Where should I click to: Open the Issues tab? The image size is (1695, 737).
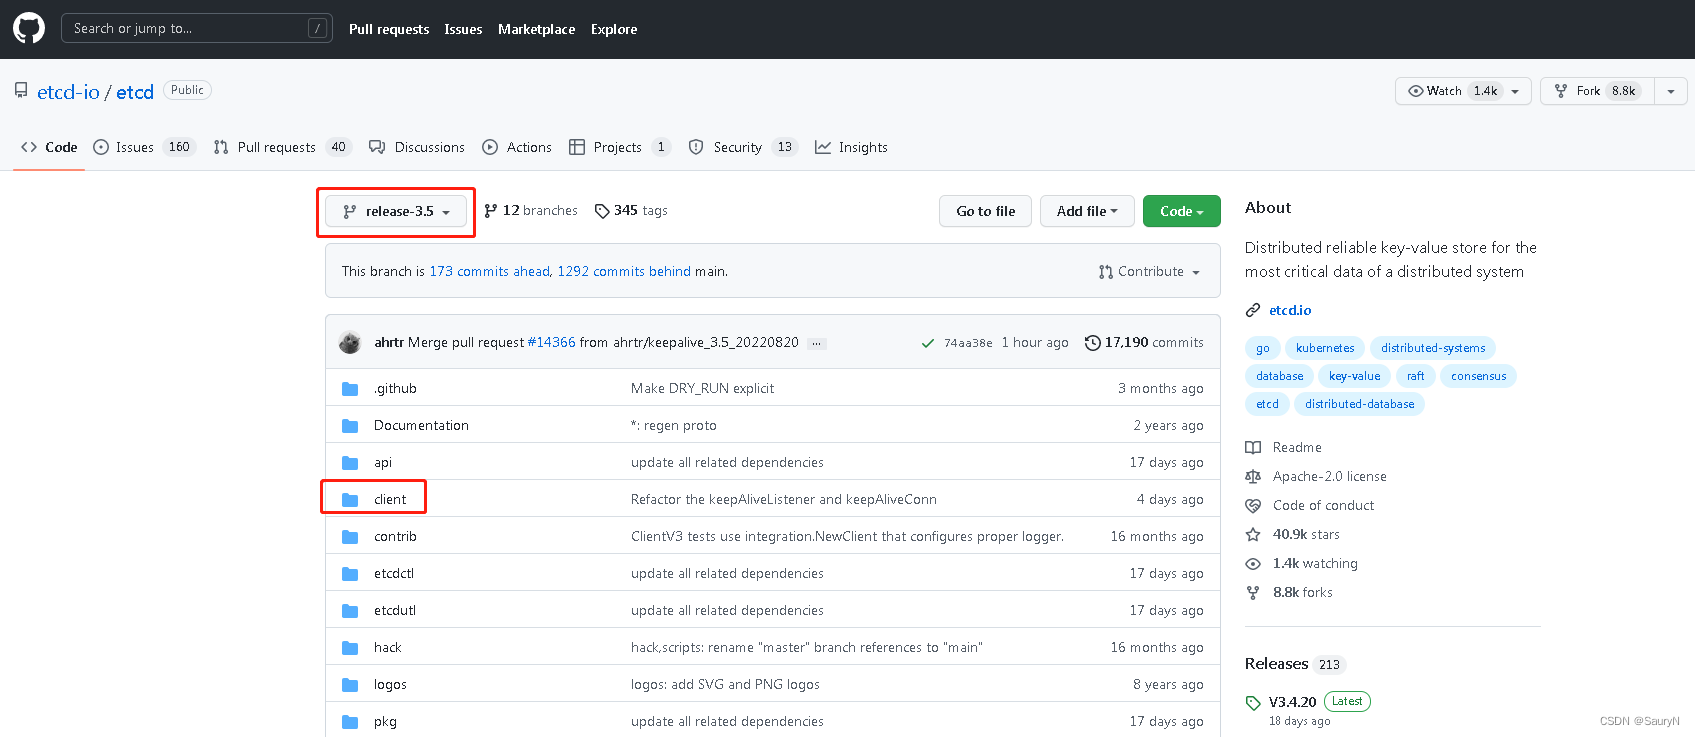[144, 147]
